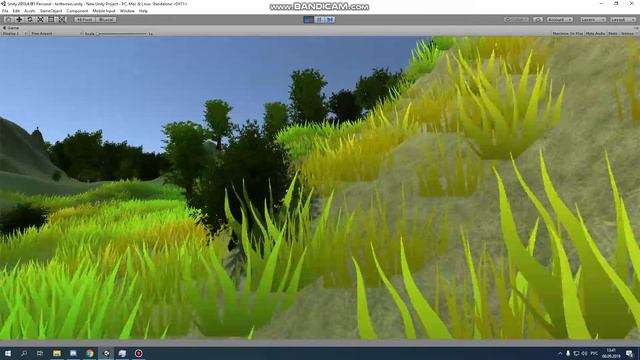Open the Component menu
The height and width of the screenshot is (360, 640).
pyautogui.click(x=77, y=11)
